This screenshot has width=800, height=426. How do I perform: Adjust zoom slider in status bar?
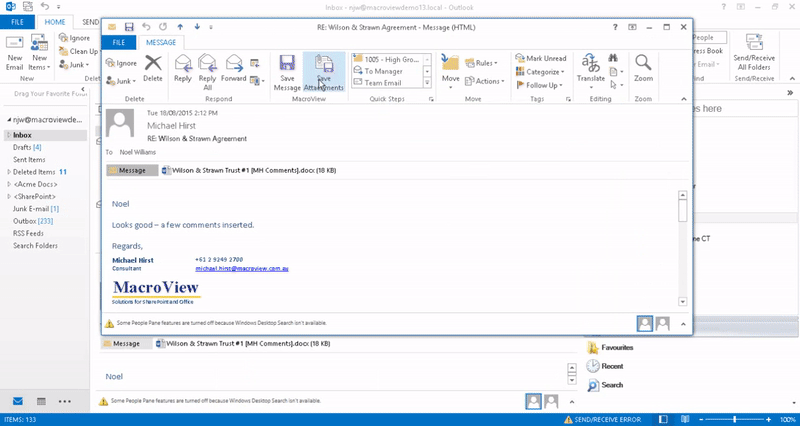tap(735, 419)
